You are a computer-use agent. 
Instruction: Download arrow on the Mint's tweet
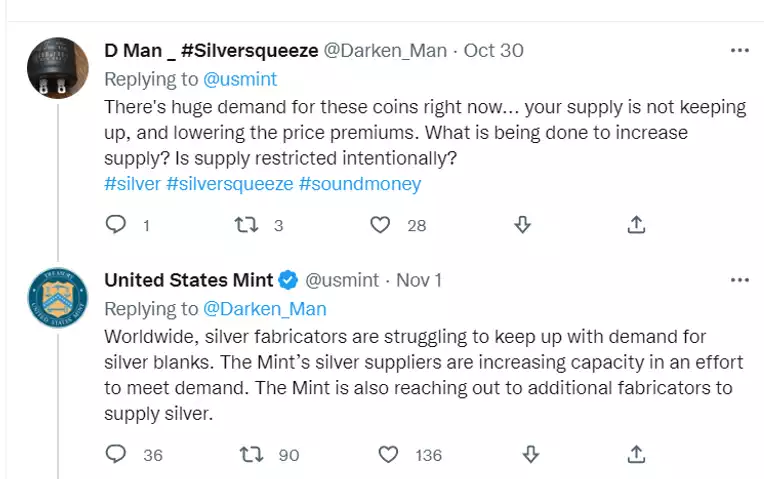pos(531,454)
